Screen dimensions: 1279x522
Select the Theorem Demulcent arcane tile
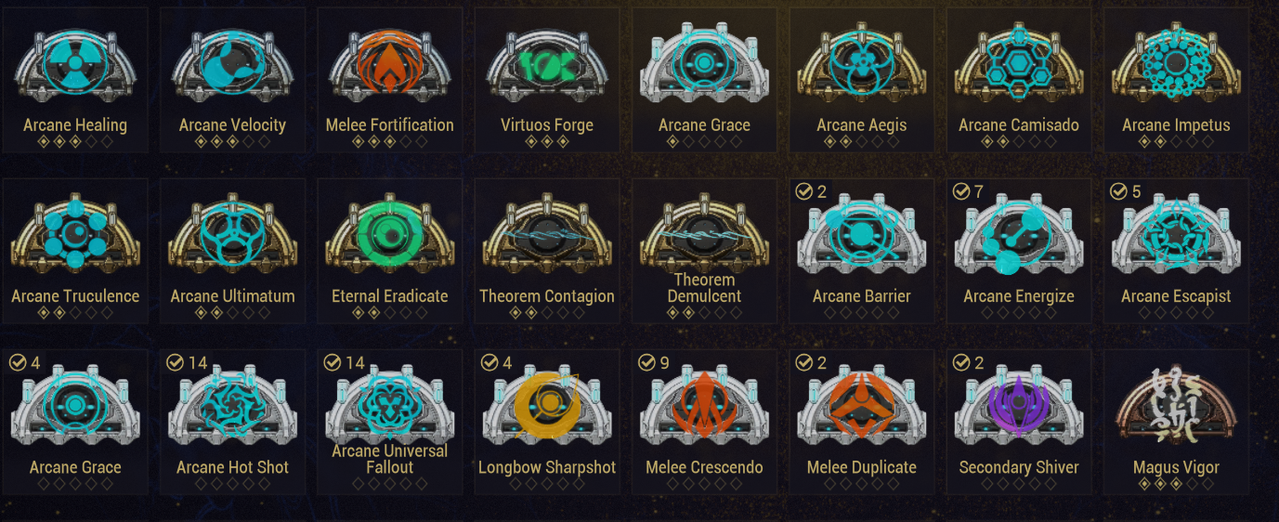click(x=705, y=250)
